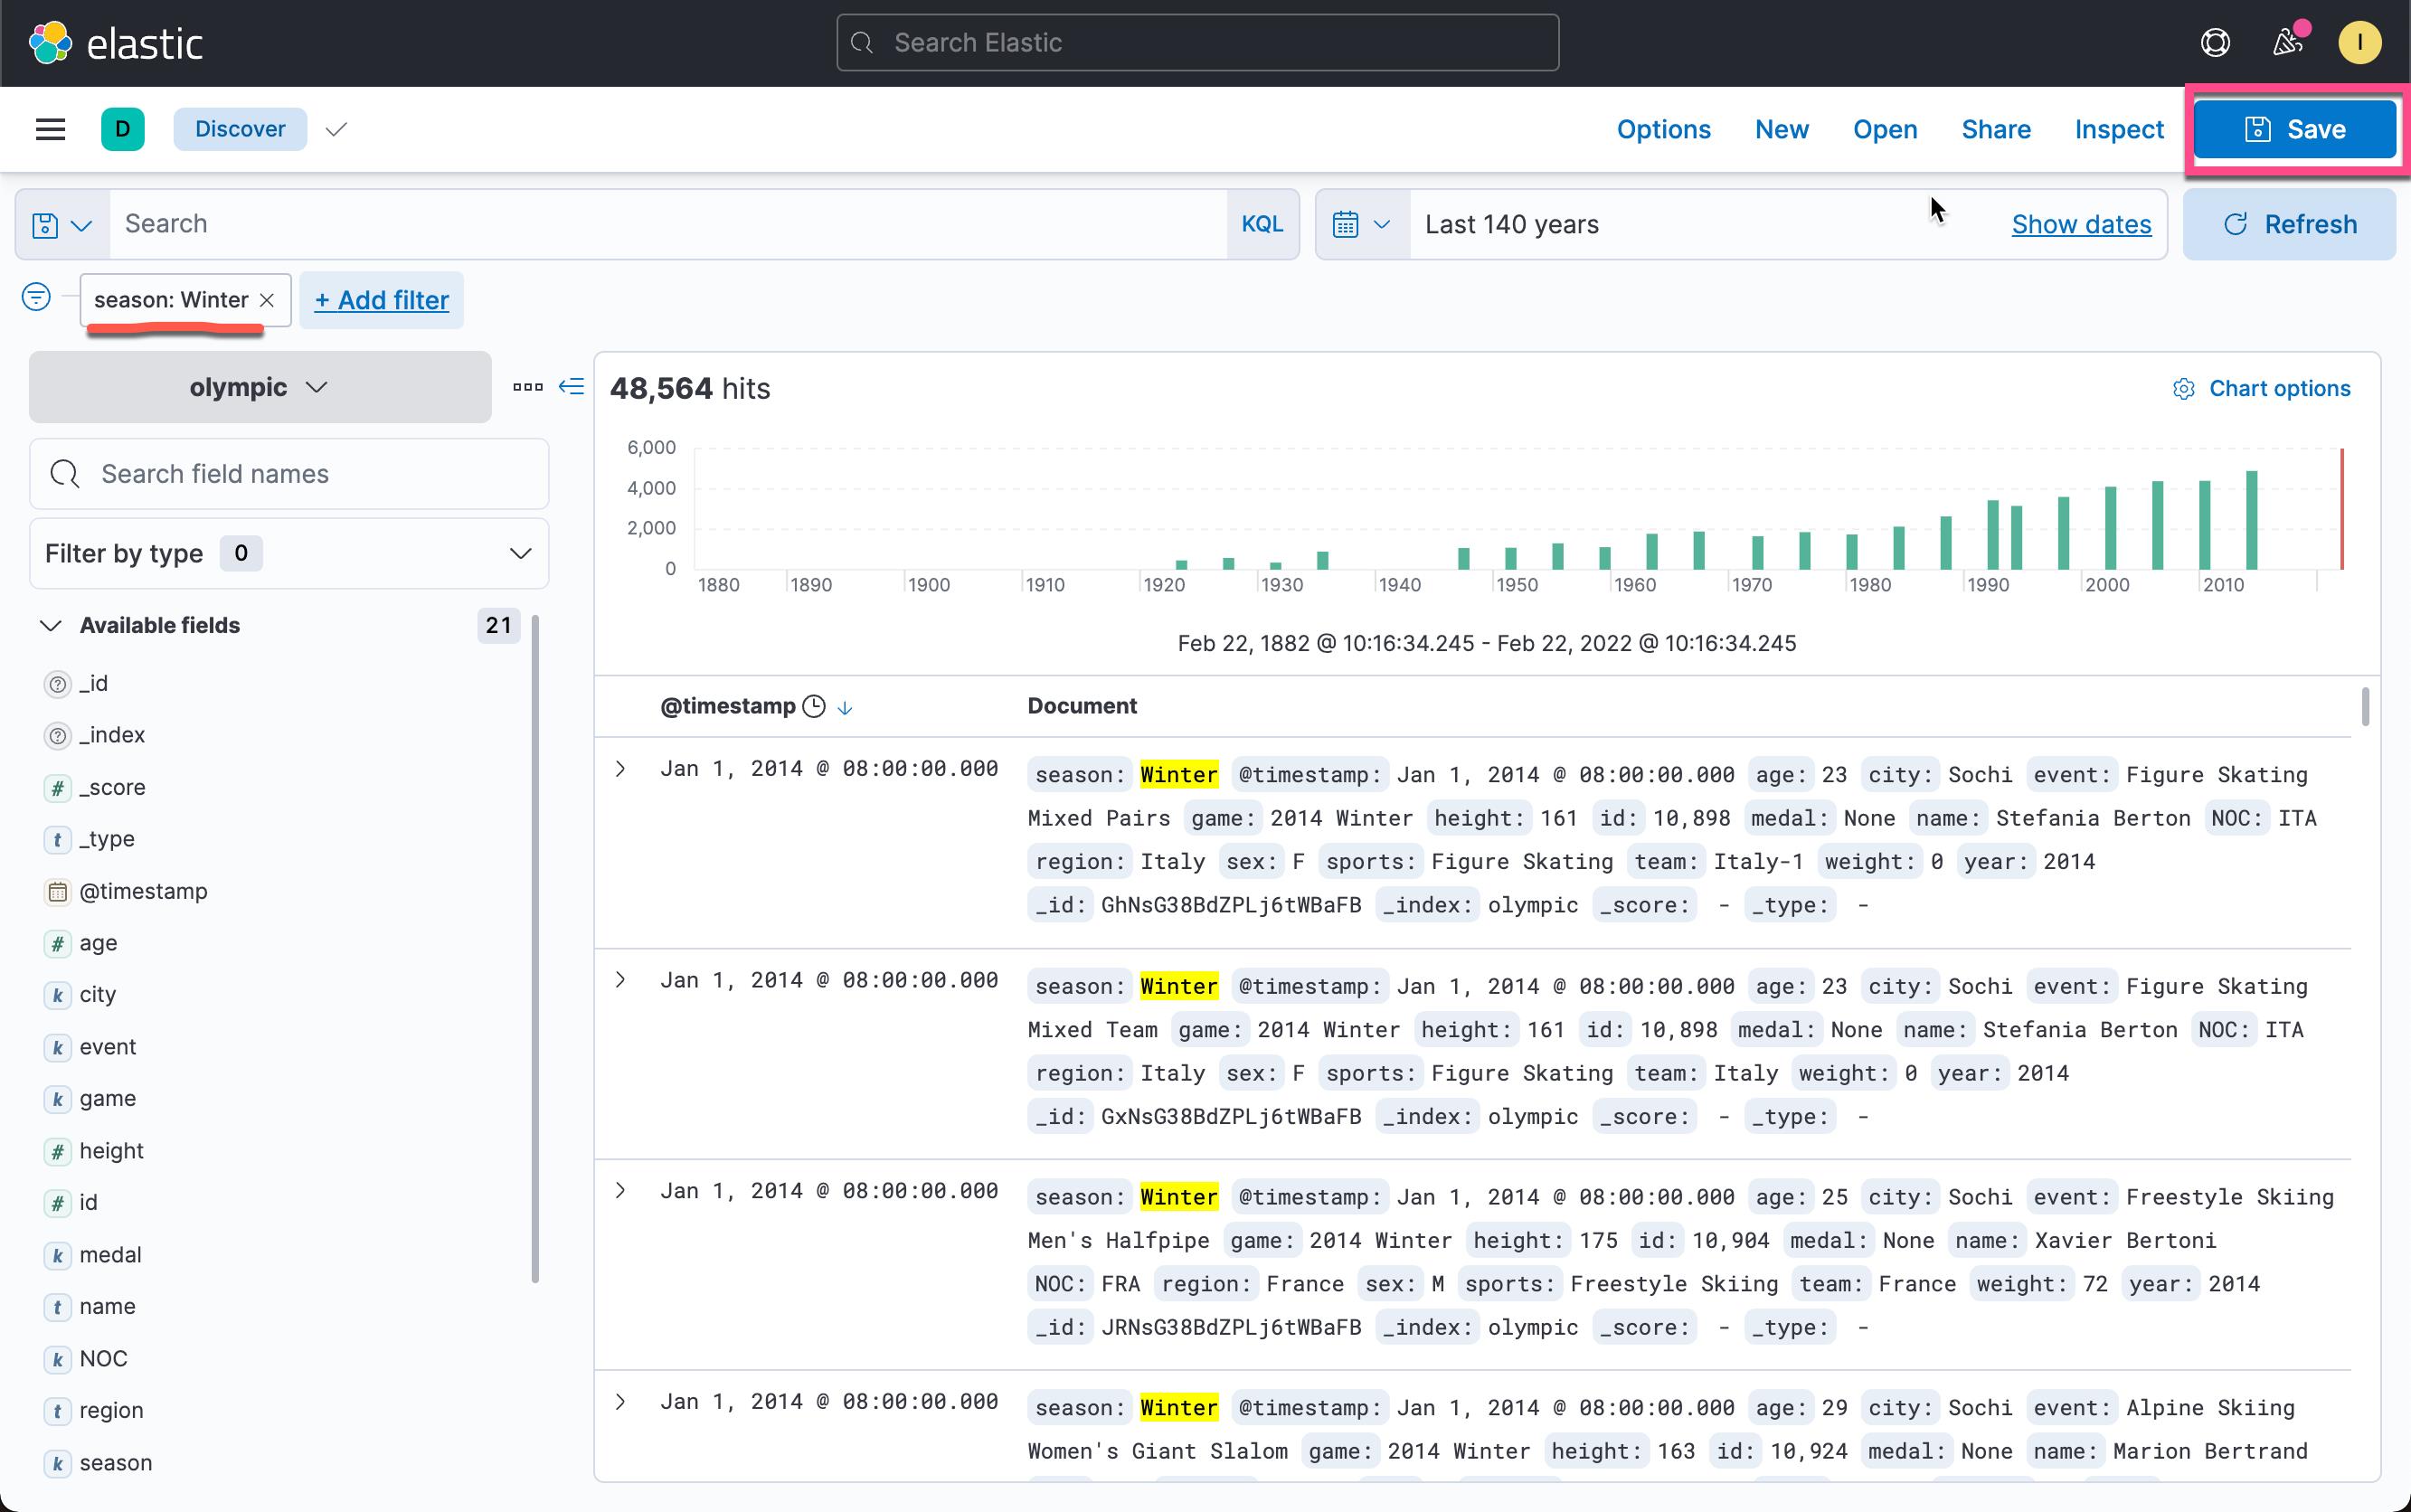Click the Elastic logo

click(x=116, y=43)
